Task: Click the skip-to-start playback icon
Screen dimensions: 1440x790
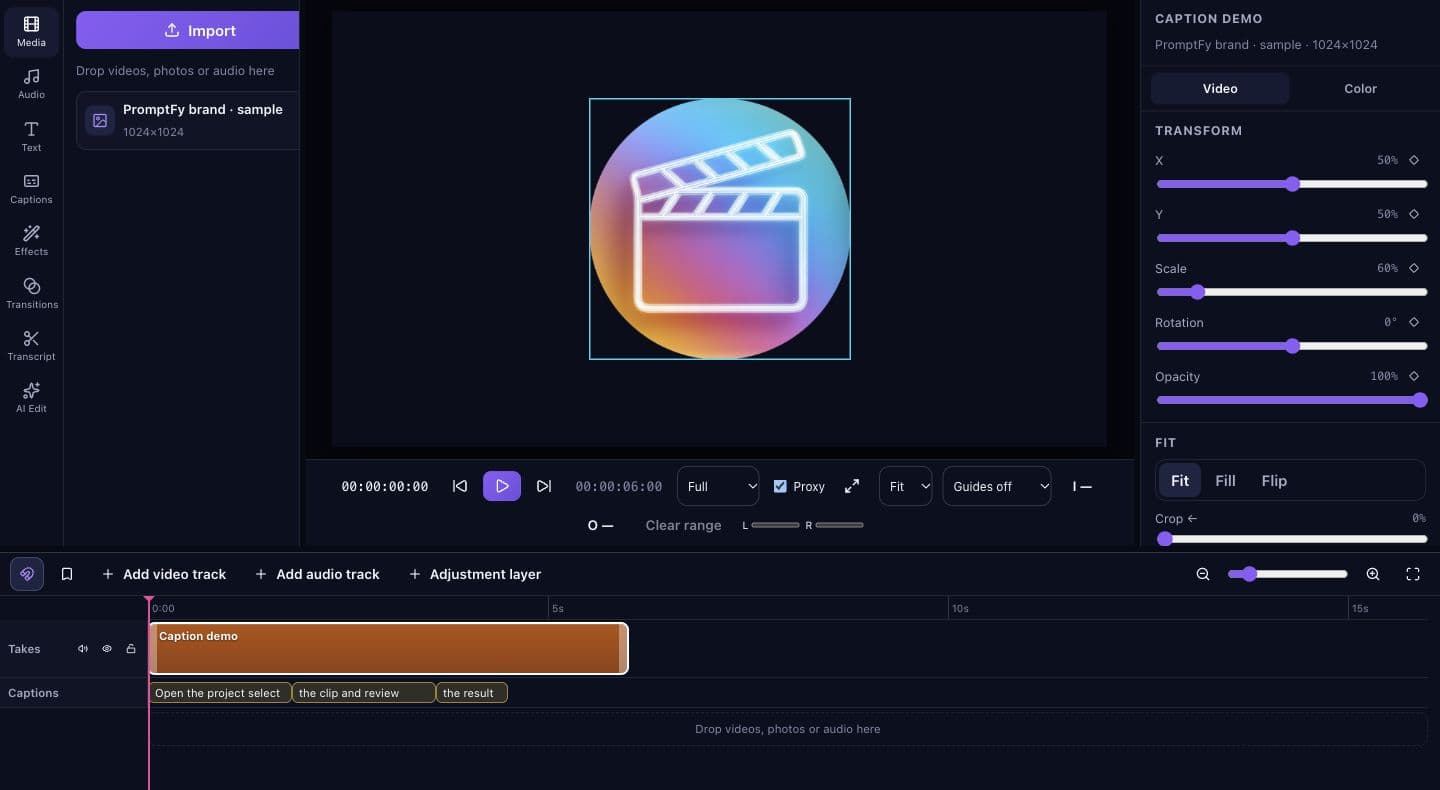Action: (x=460, y=486)
